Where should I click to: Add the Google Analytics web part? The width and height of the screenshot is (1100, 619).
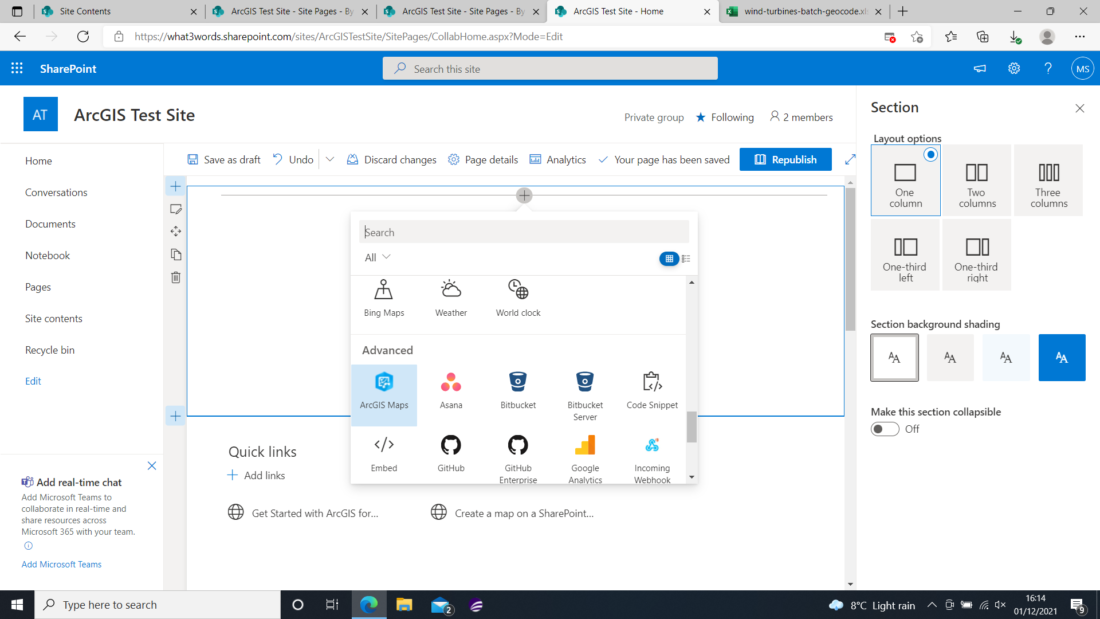[x=585, y=458]
